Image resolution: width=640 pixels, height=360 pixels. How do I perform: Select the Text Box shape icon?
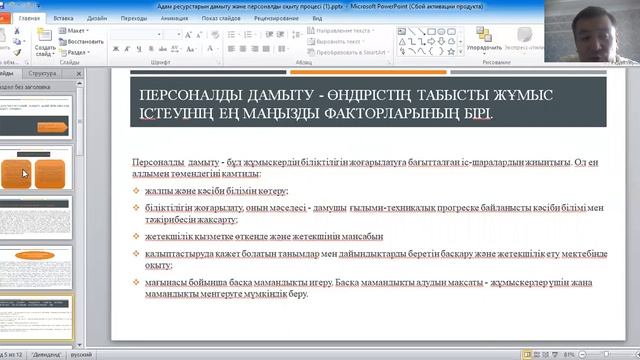coord(402,31)
